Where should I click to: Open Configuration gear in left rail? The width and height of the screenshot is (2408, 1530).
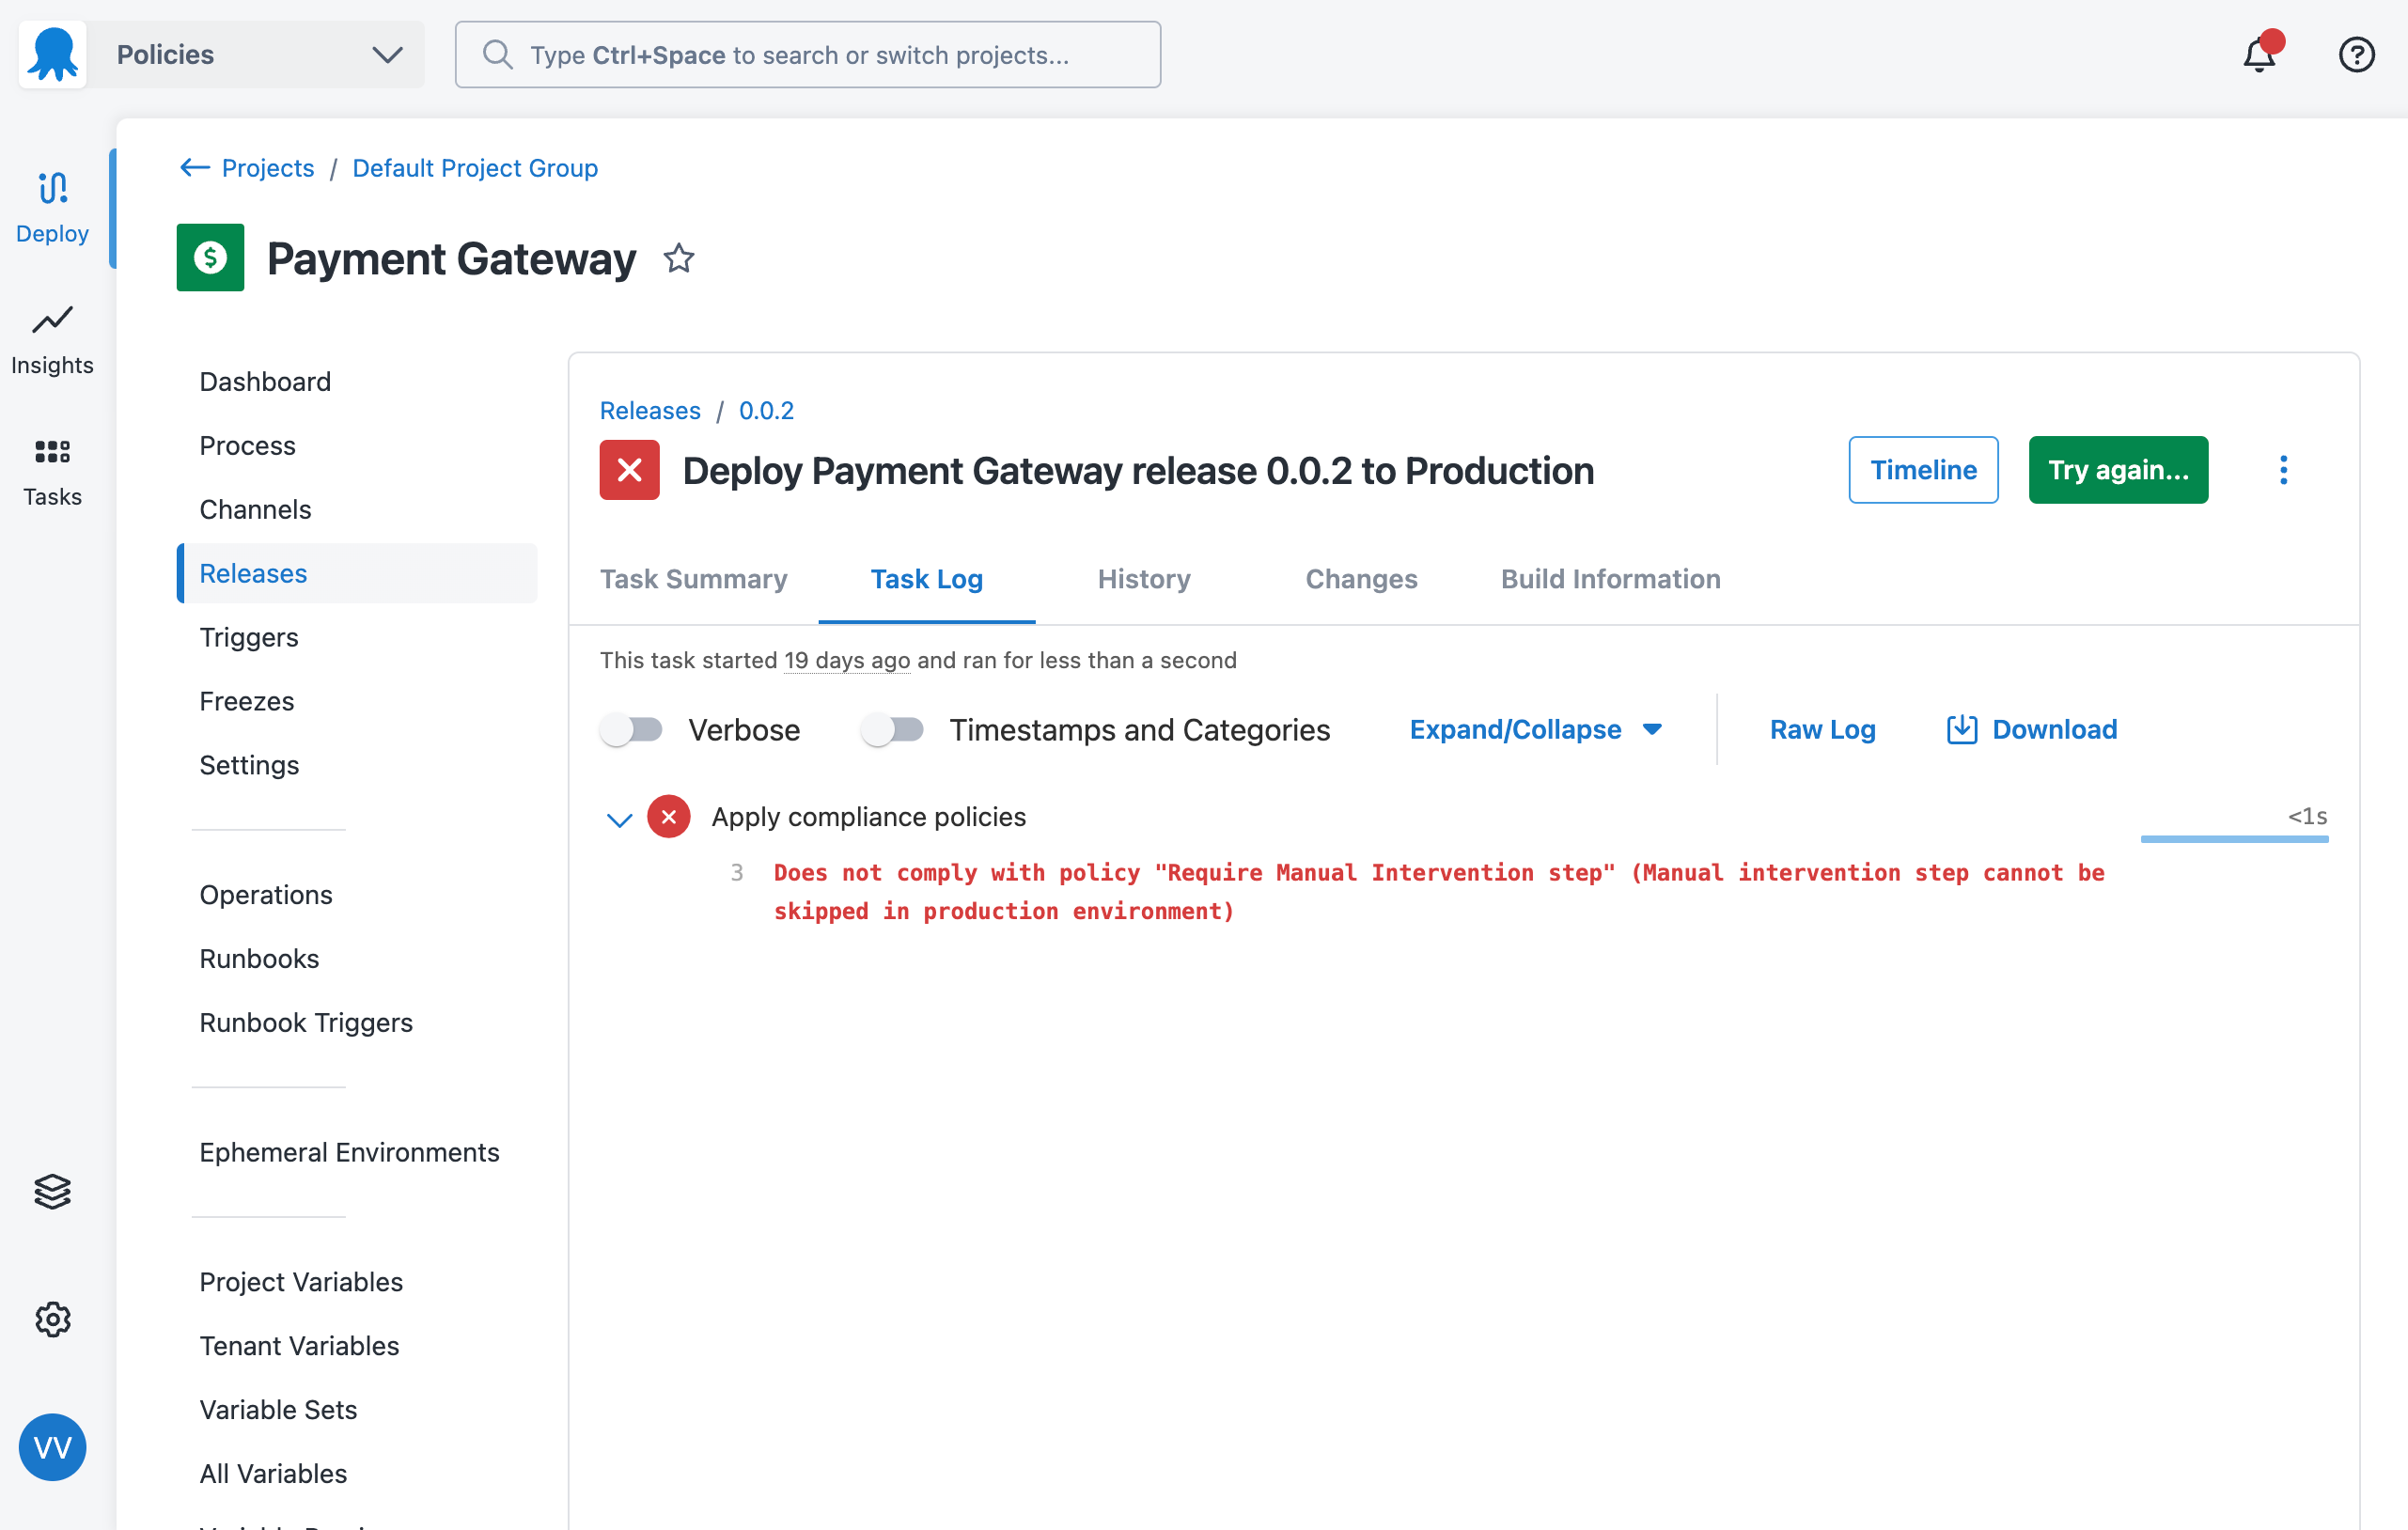(x=52, y=1319)
